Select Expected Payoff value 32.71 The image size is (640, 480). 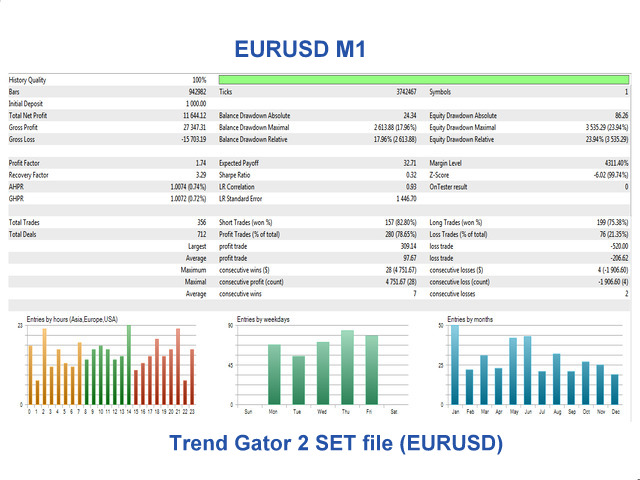(x=410, y=163)
